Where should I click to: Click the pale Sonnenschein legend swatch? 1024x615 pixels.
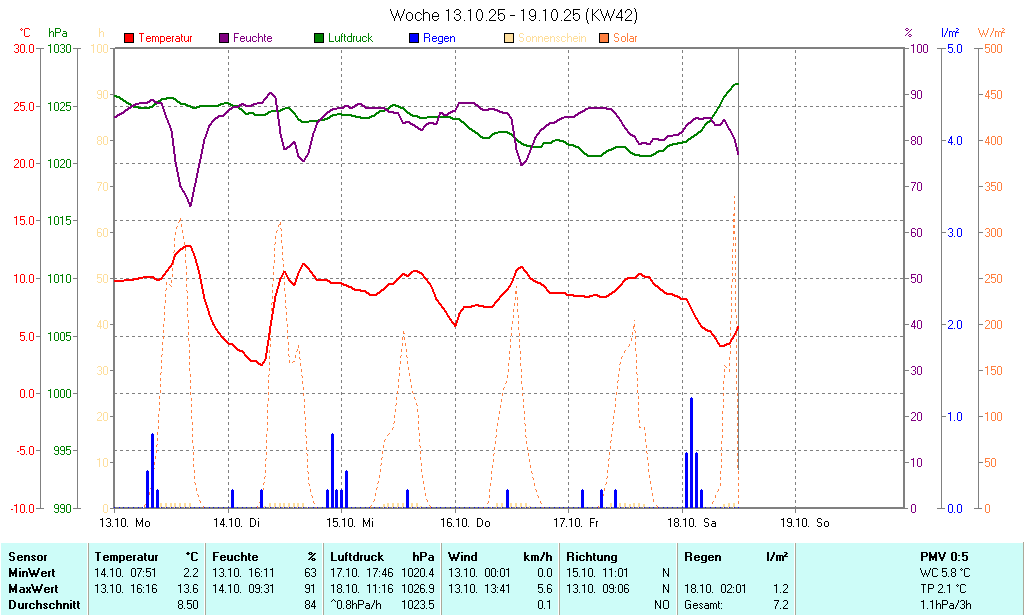(509, 38)
